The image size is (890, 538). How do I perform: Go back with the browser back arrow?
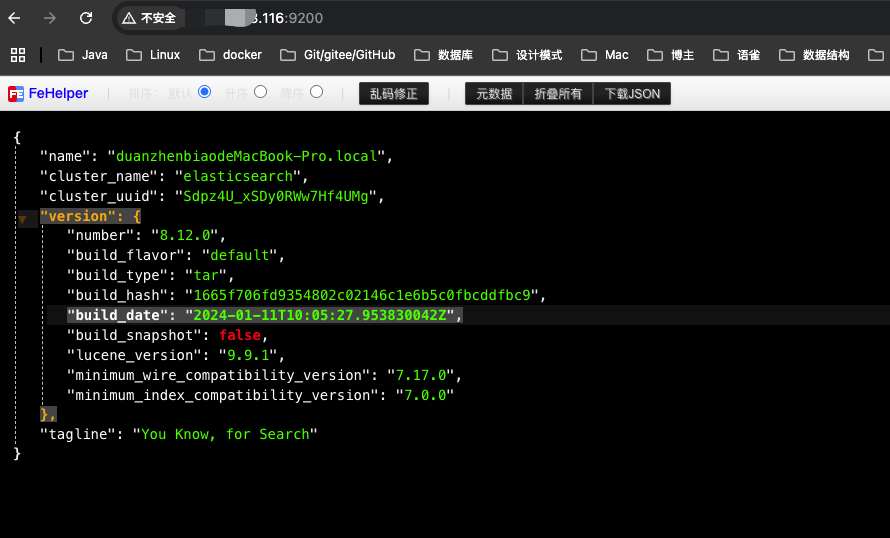click(x=14, y=18)
